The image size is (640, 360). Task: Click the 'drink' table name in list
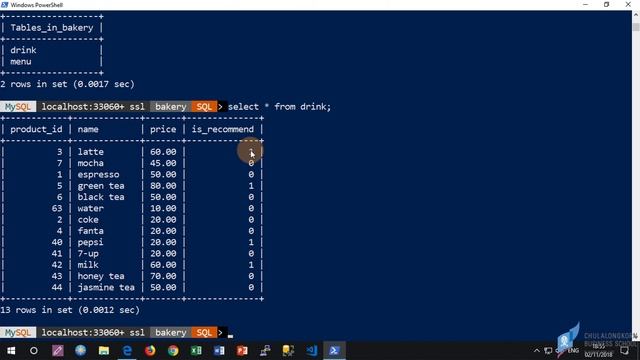[x=23, y=50]
